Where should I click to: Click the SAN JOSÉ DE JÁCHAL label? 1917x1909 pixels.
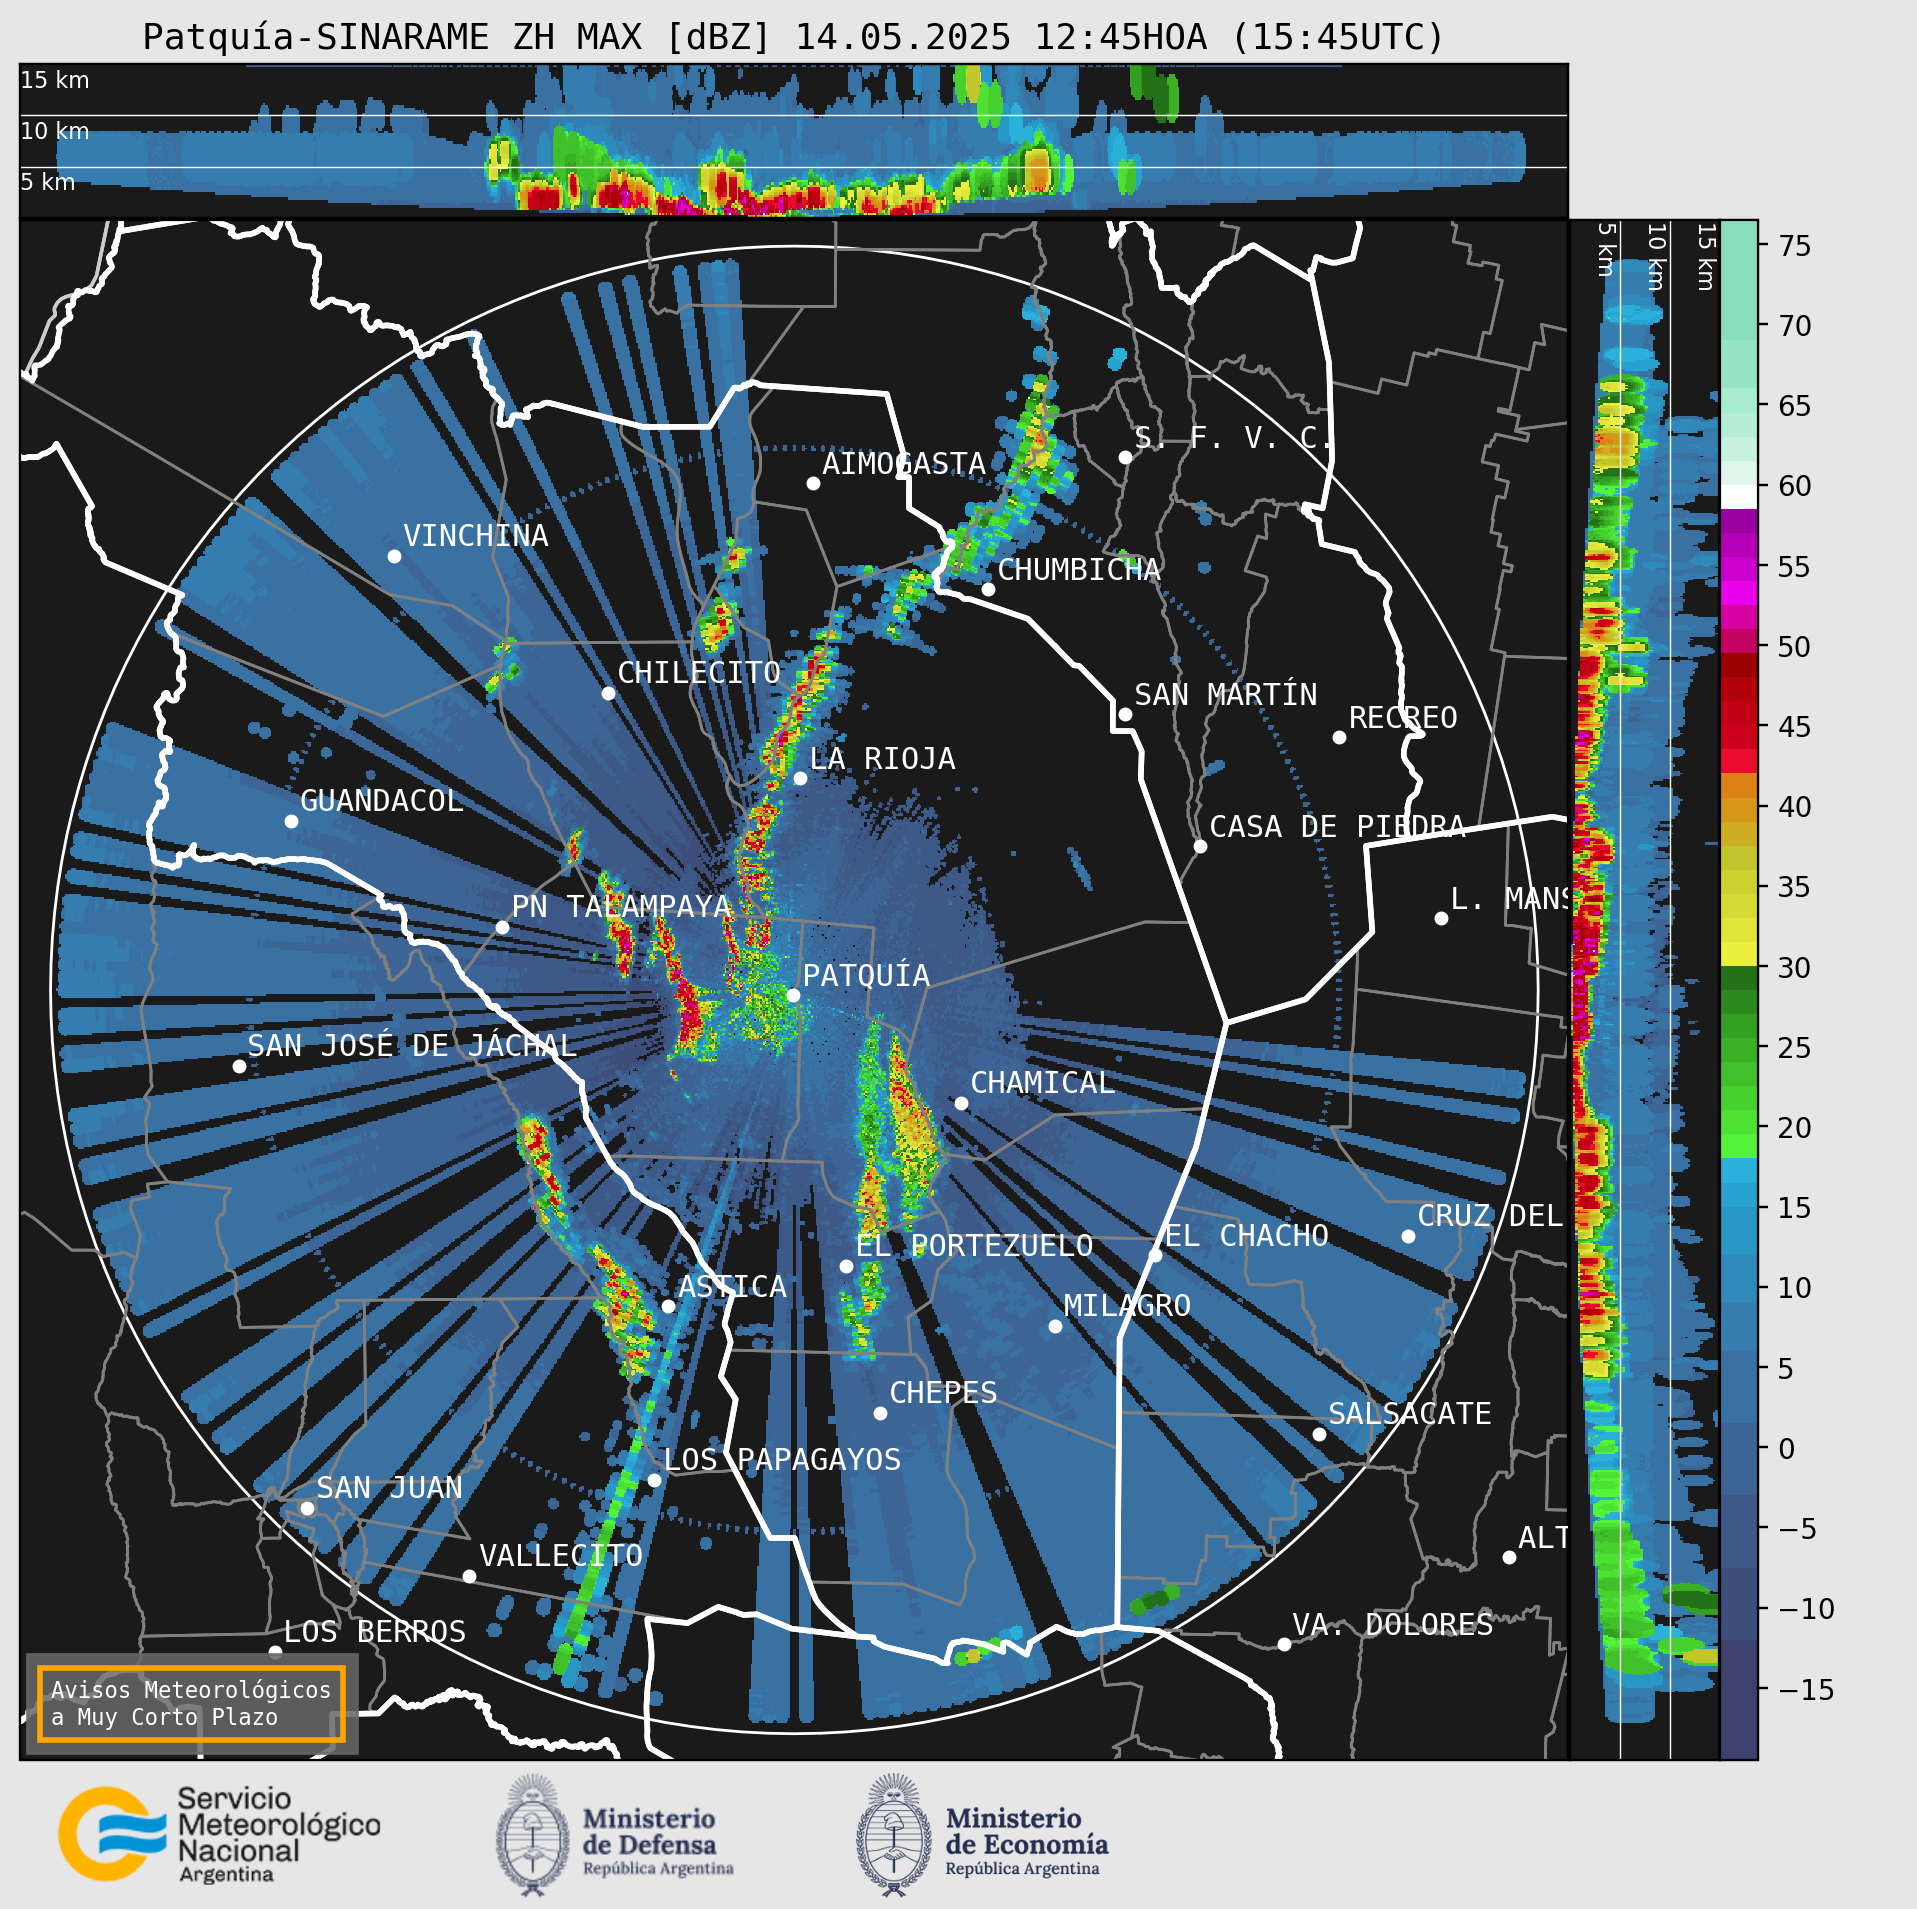412,1046
